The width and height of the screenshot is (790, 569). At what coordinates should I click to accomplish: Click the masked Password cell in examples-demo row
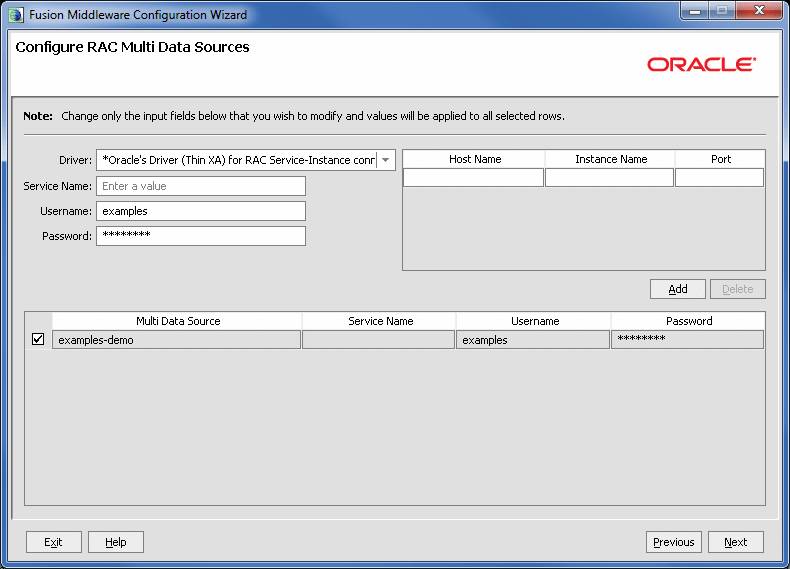[687, 340]
